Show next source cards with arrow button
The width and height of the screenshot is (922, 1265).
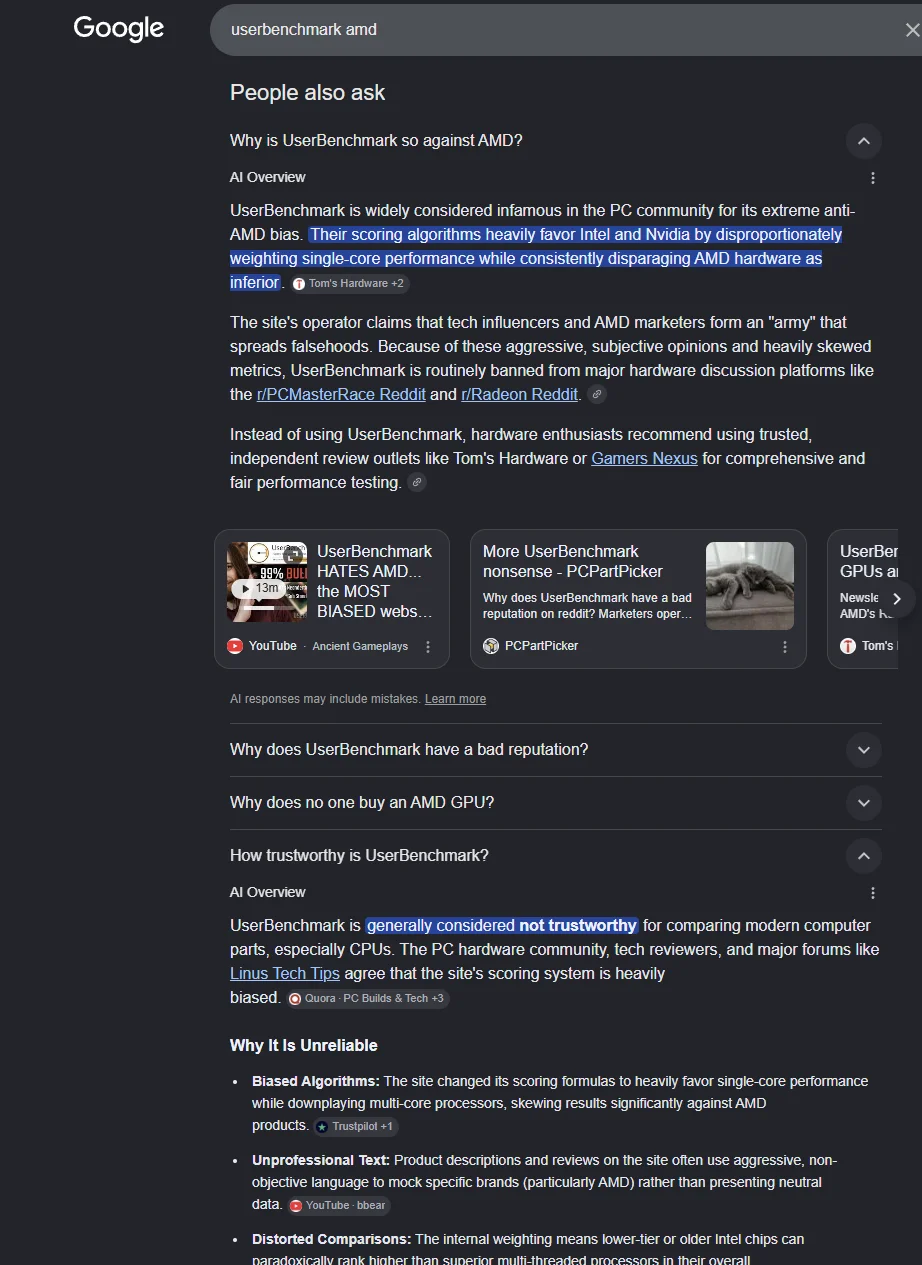(x=897, y=599)
